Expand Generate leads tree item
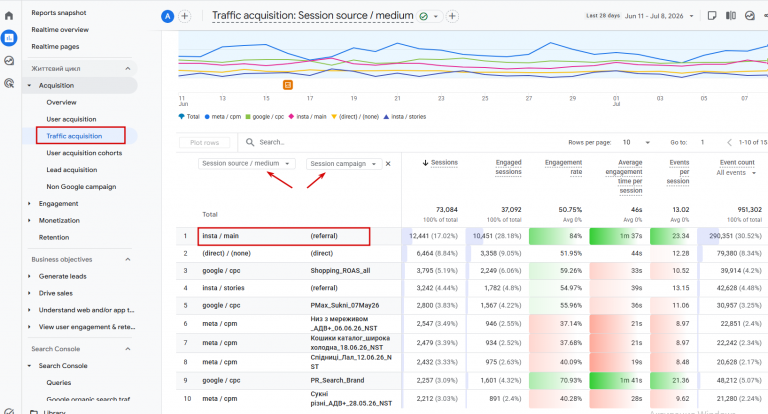The width and height of the screenshot is (768, 414). pyautogui.click(x=29, y=276)
